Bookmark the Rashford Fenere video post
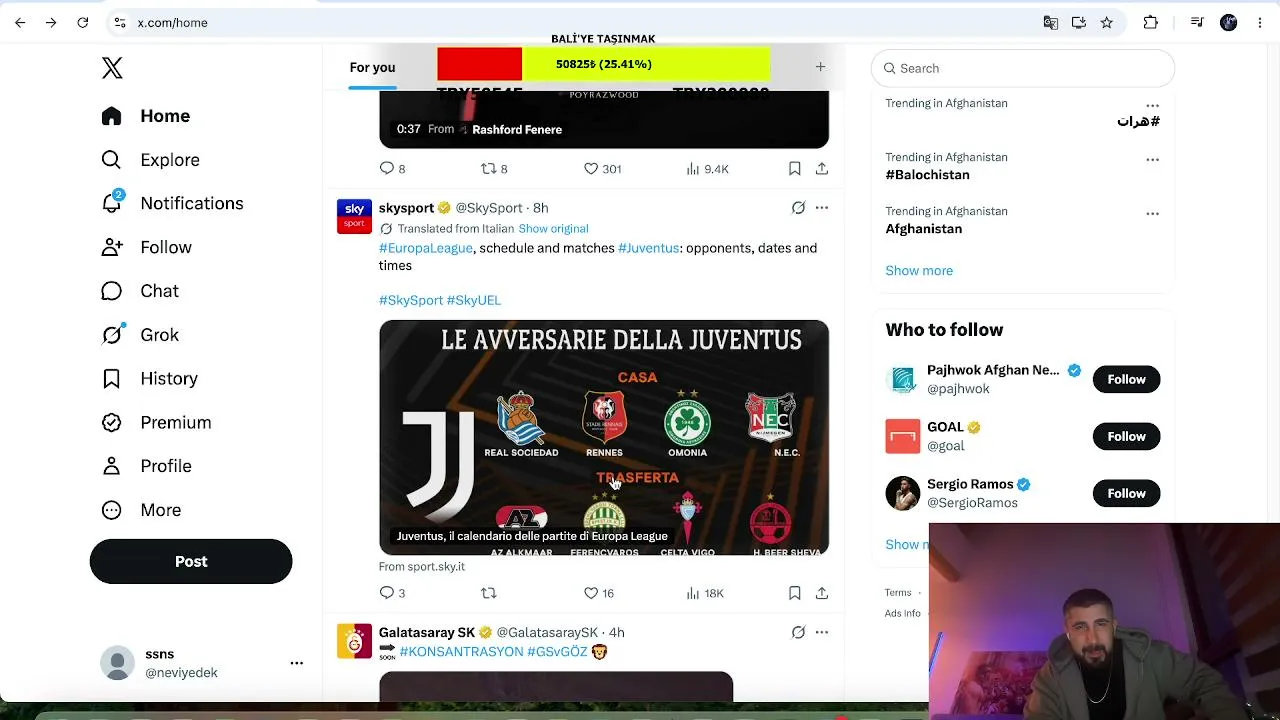 (794, 169)
